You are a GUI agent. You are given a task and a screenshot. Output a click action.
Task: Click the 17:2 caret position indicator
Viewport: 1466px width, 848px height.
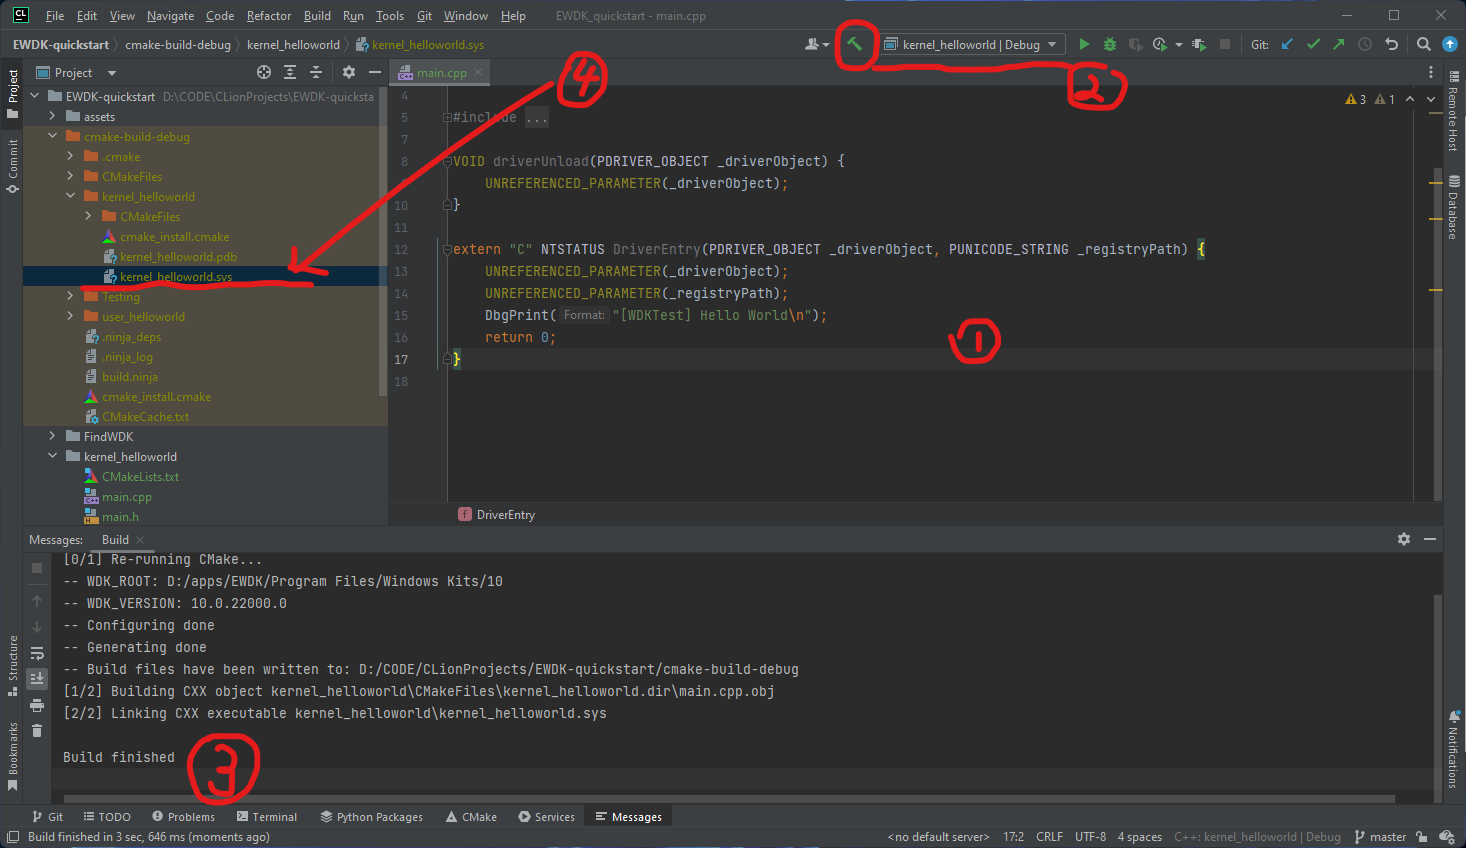coord(1013,837)
